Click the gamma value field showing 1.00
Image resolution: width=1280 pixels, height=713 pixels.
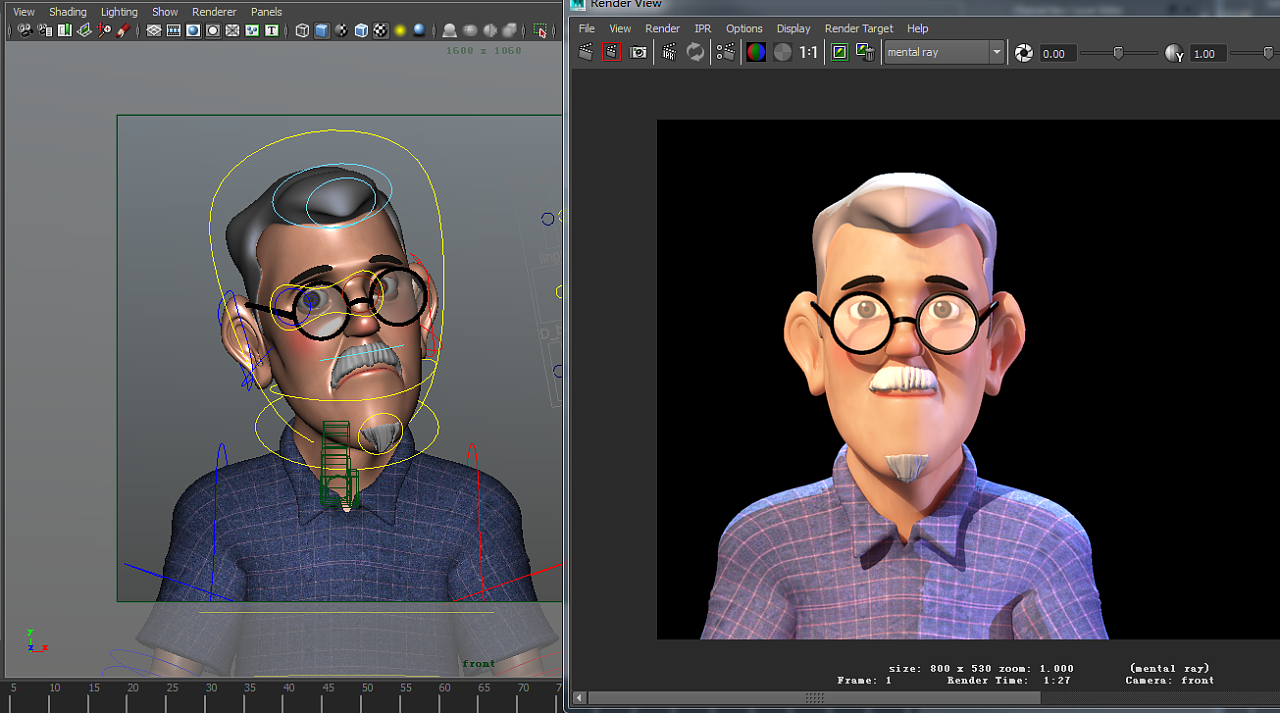click(1209, 54)
